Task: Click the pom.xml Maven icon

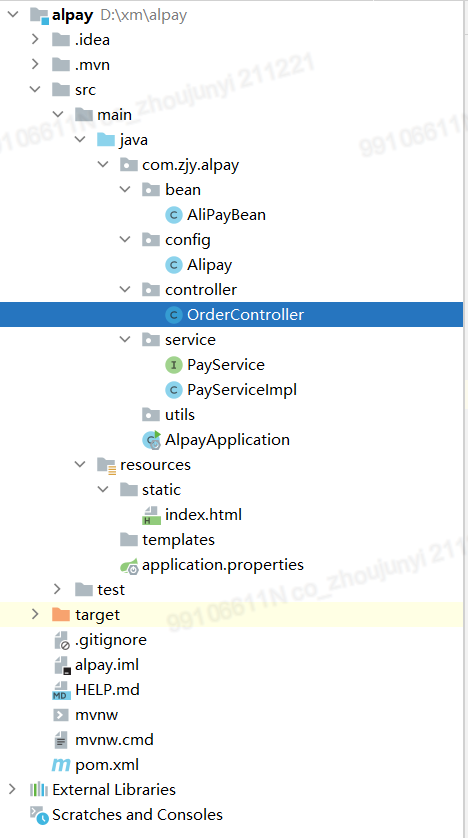Action: (x=61, y=765)
